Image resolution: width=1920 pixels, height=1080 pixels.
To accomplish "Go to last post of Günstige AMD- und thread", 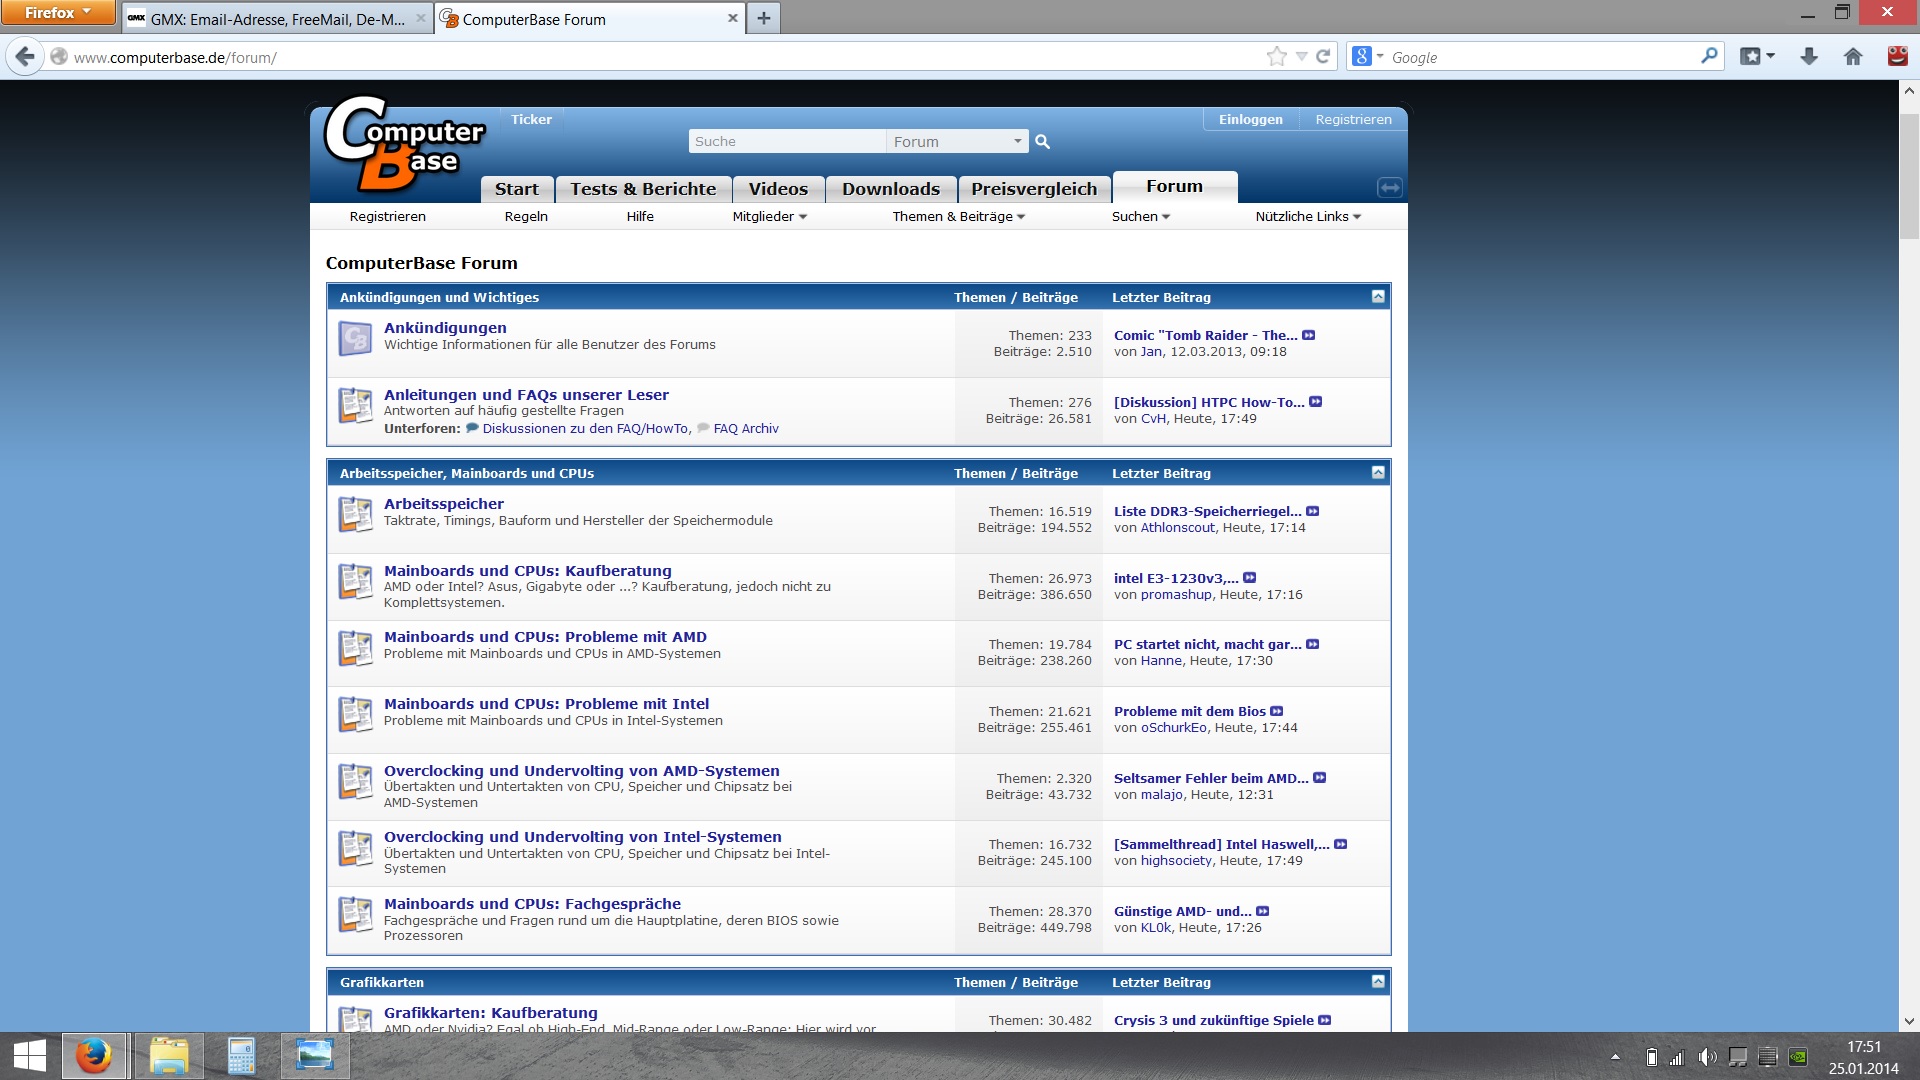I will (x=1262, y=911).
